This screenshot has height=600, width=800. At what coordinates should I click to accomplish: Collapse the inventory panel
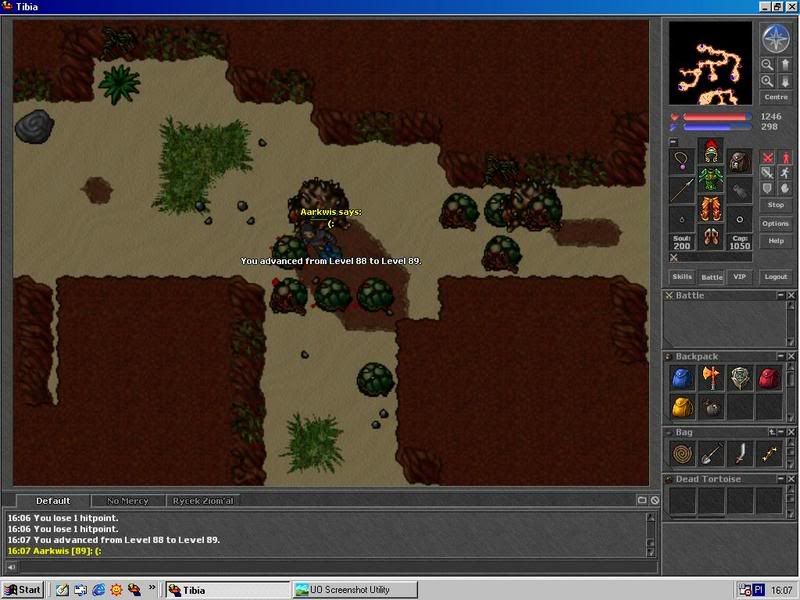pos(673,142)
